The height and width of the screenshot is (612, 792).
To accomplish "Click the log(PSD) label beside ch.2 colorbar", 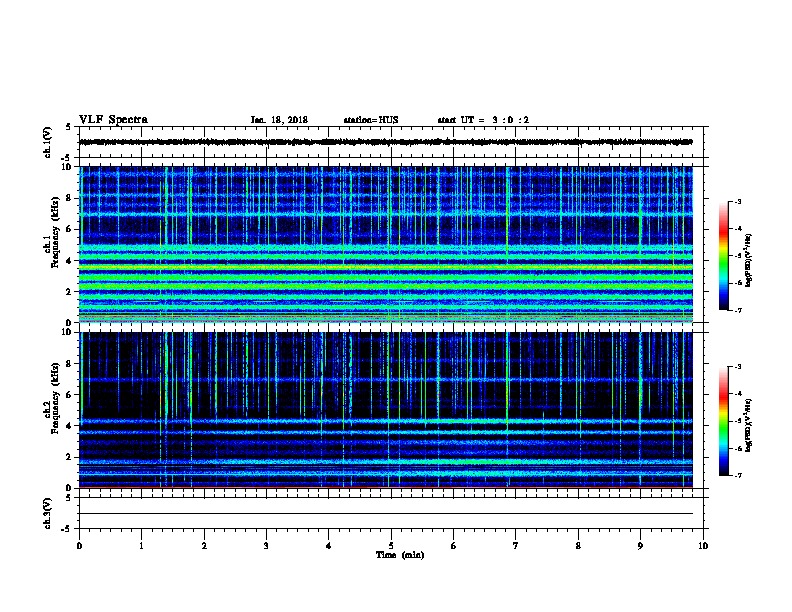I will pyautogui.click(x=749, y=426).
